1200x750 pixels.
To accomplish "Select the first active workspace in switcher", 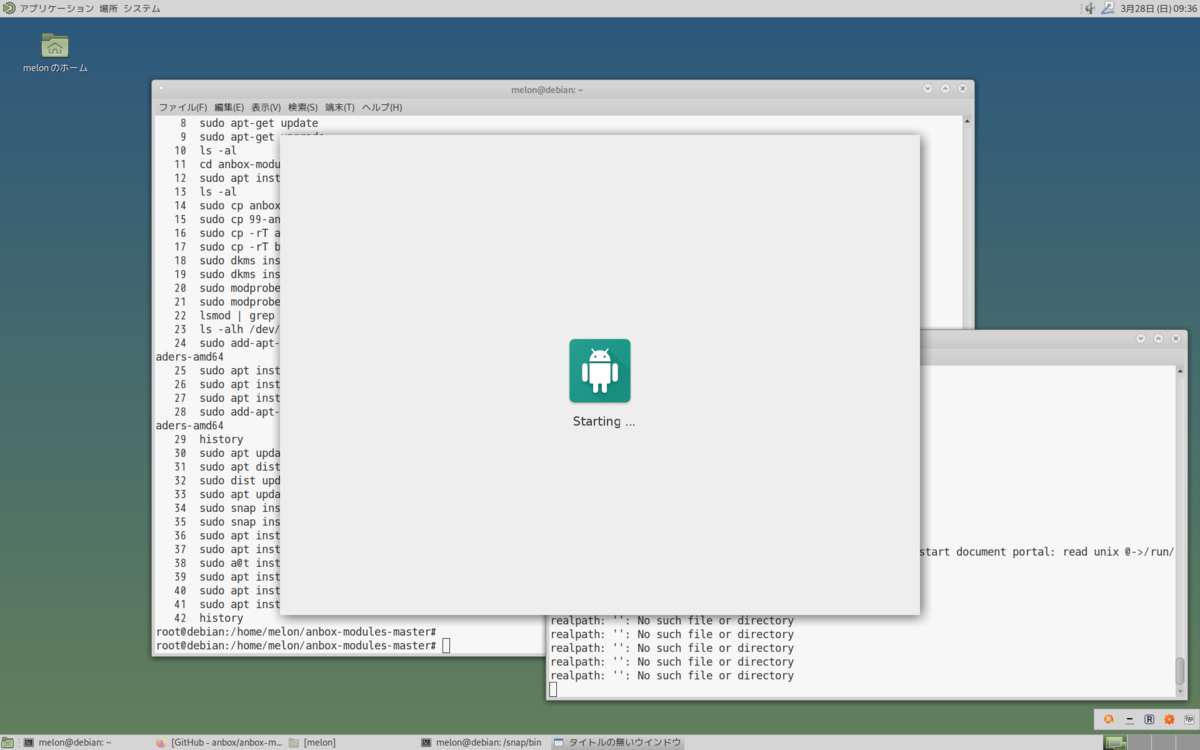I will click(1115, 742).
